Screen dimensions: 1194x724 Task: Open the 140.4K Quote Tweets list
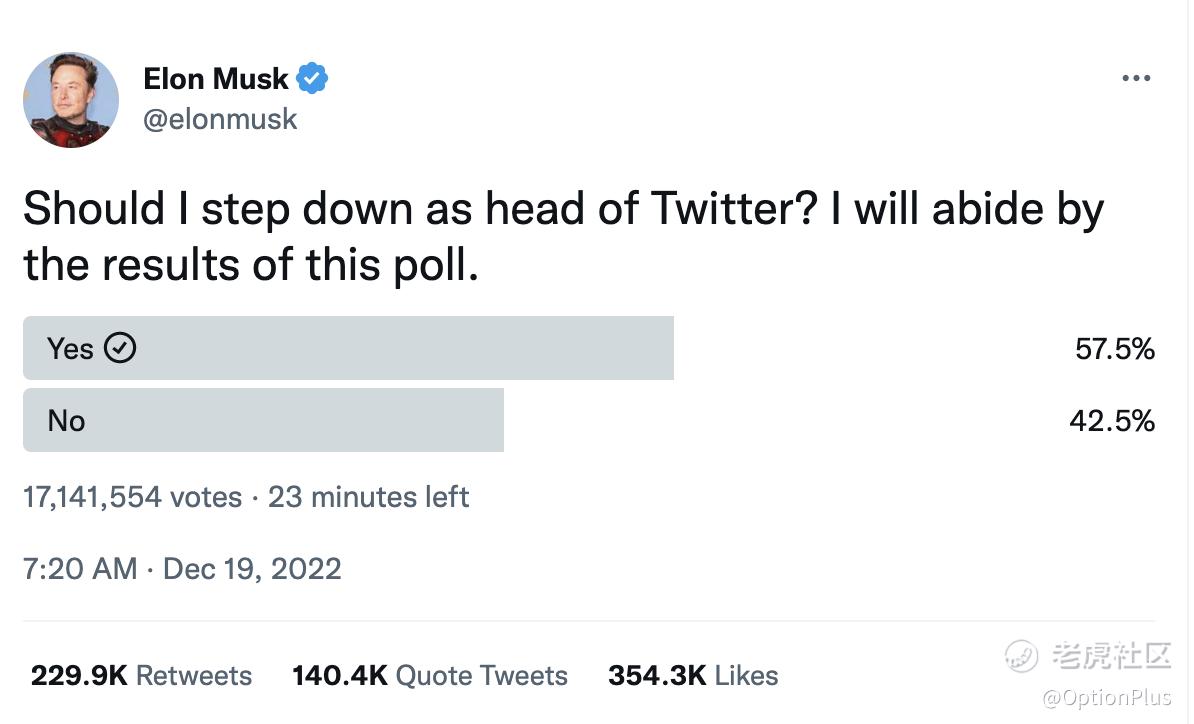[429, 676]
